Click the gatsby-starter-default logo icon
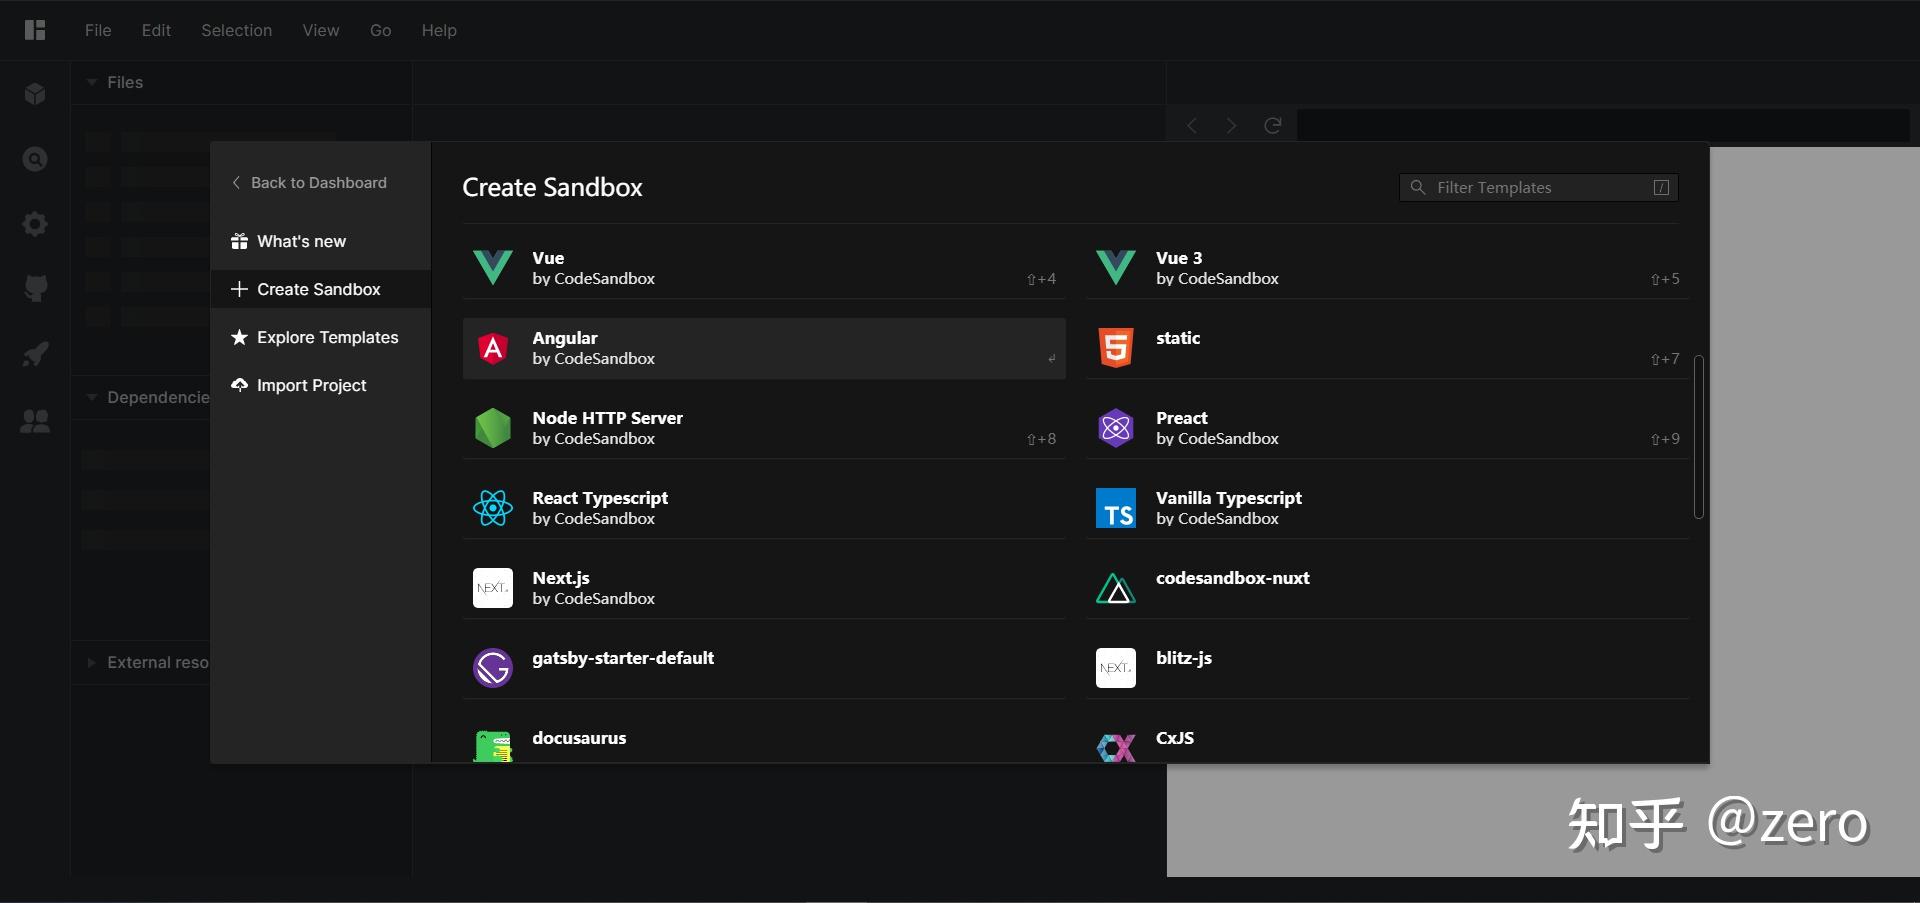 pyautogui.click(x=493, y=668)
